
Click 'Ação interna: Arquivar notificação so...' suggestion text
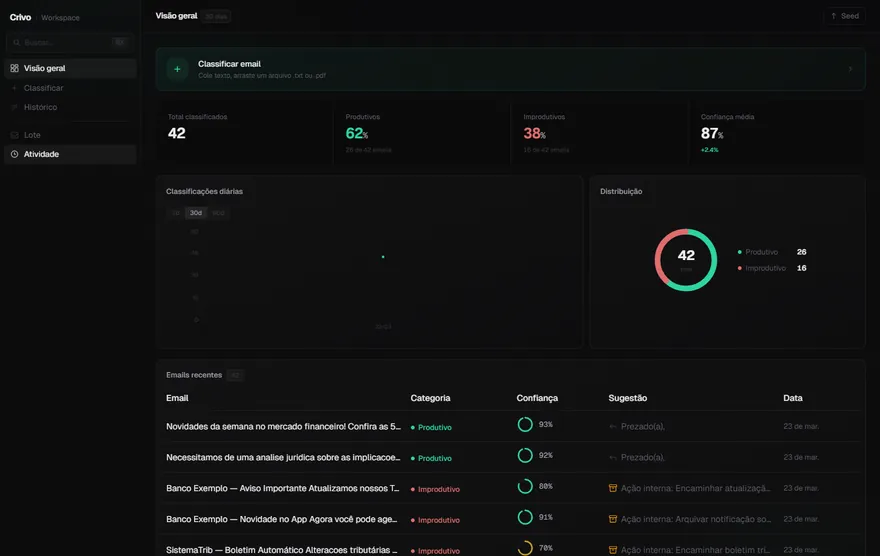[x=696, y=520]
